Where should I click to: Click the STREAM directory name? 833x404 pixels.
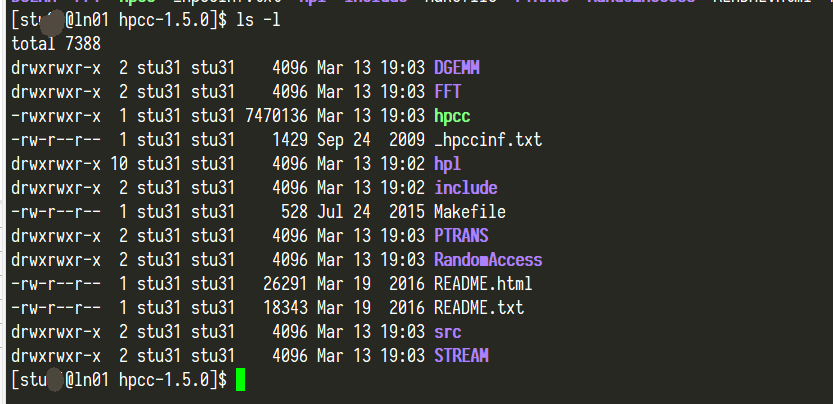click(x=461, y=356)
